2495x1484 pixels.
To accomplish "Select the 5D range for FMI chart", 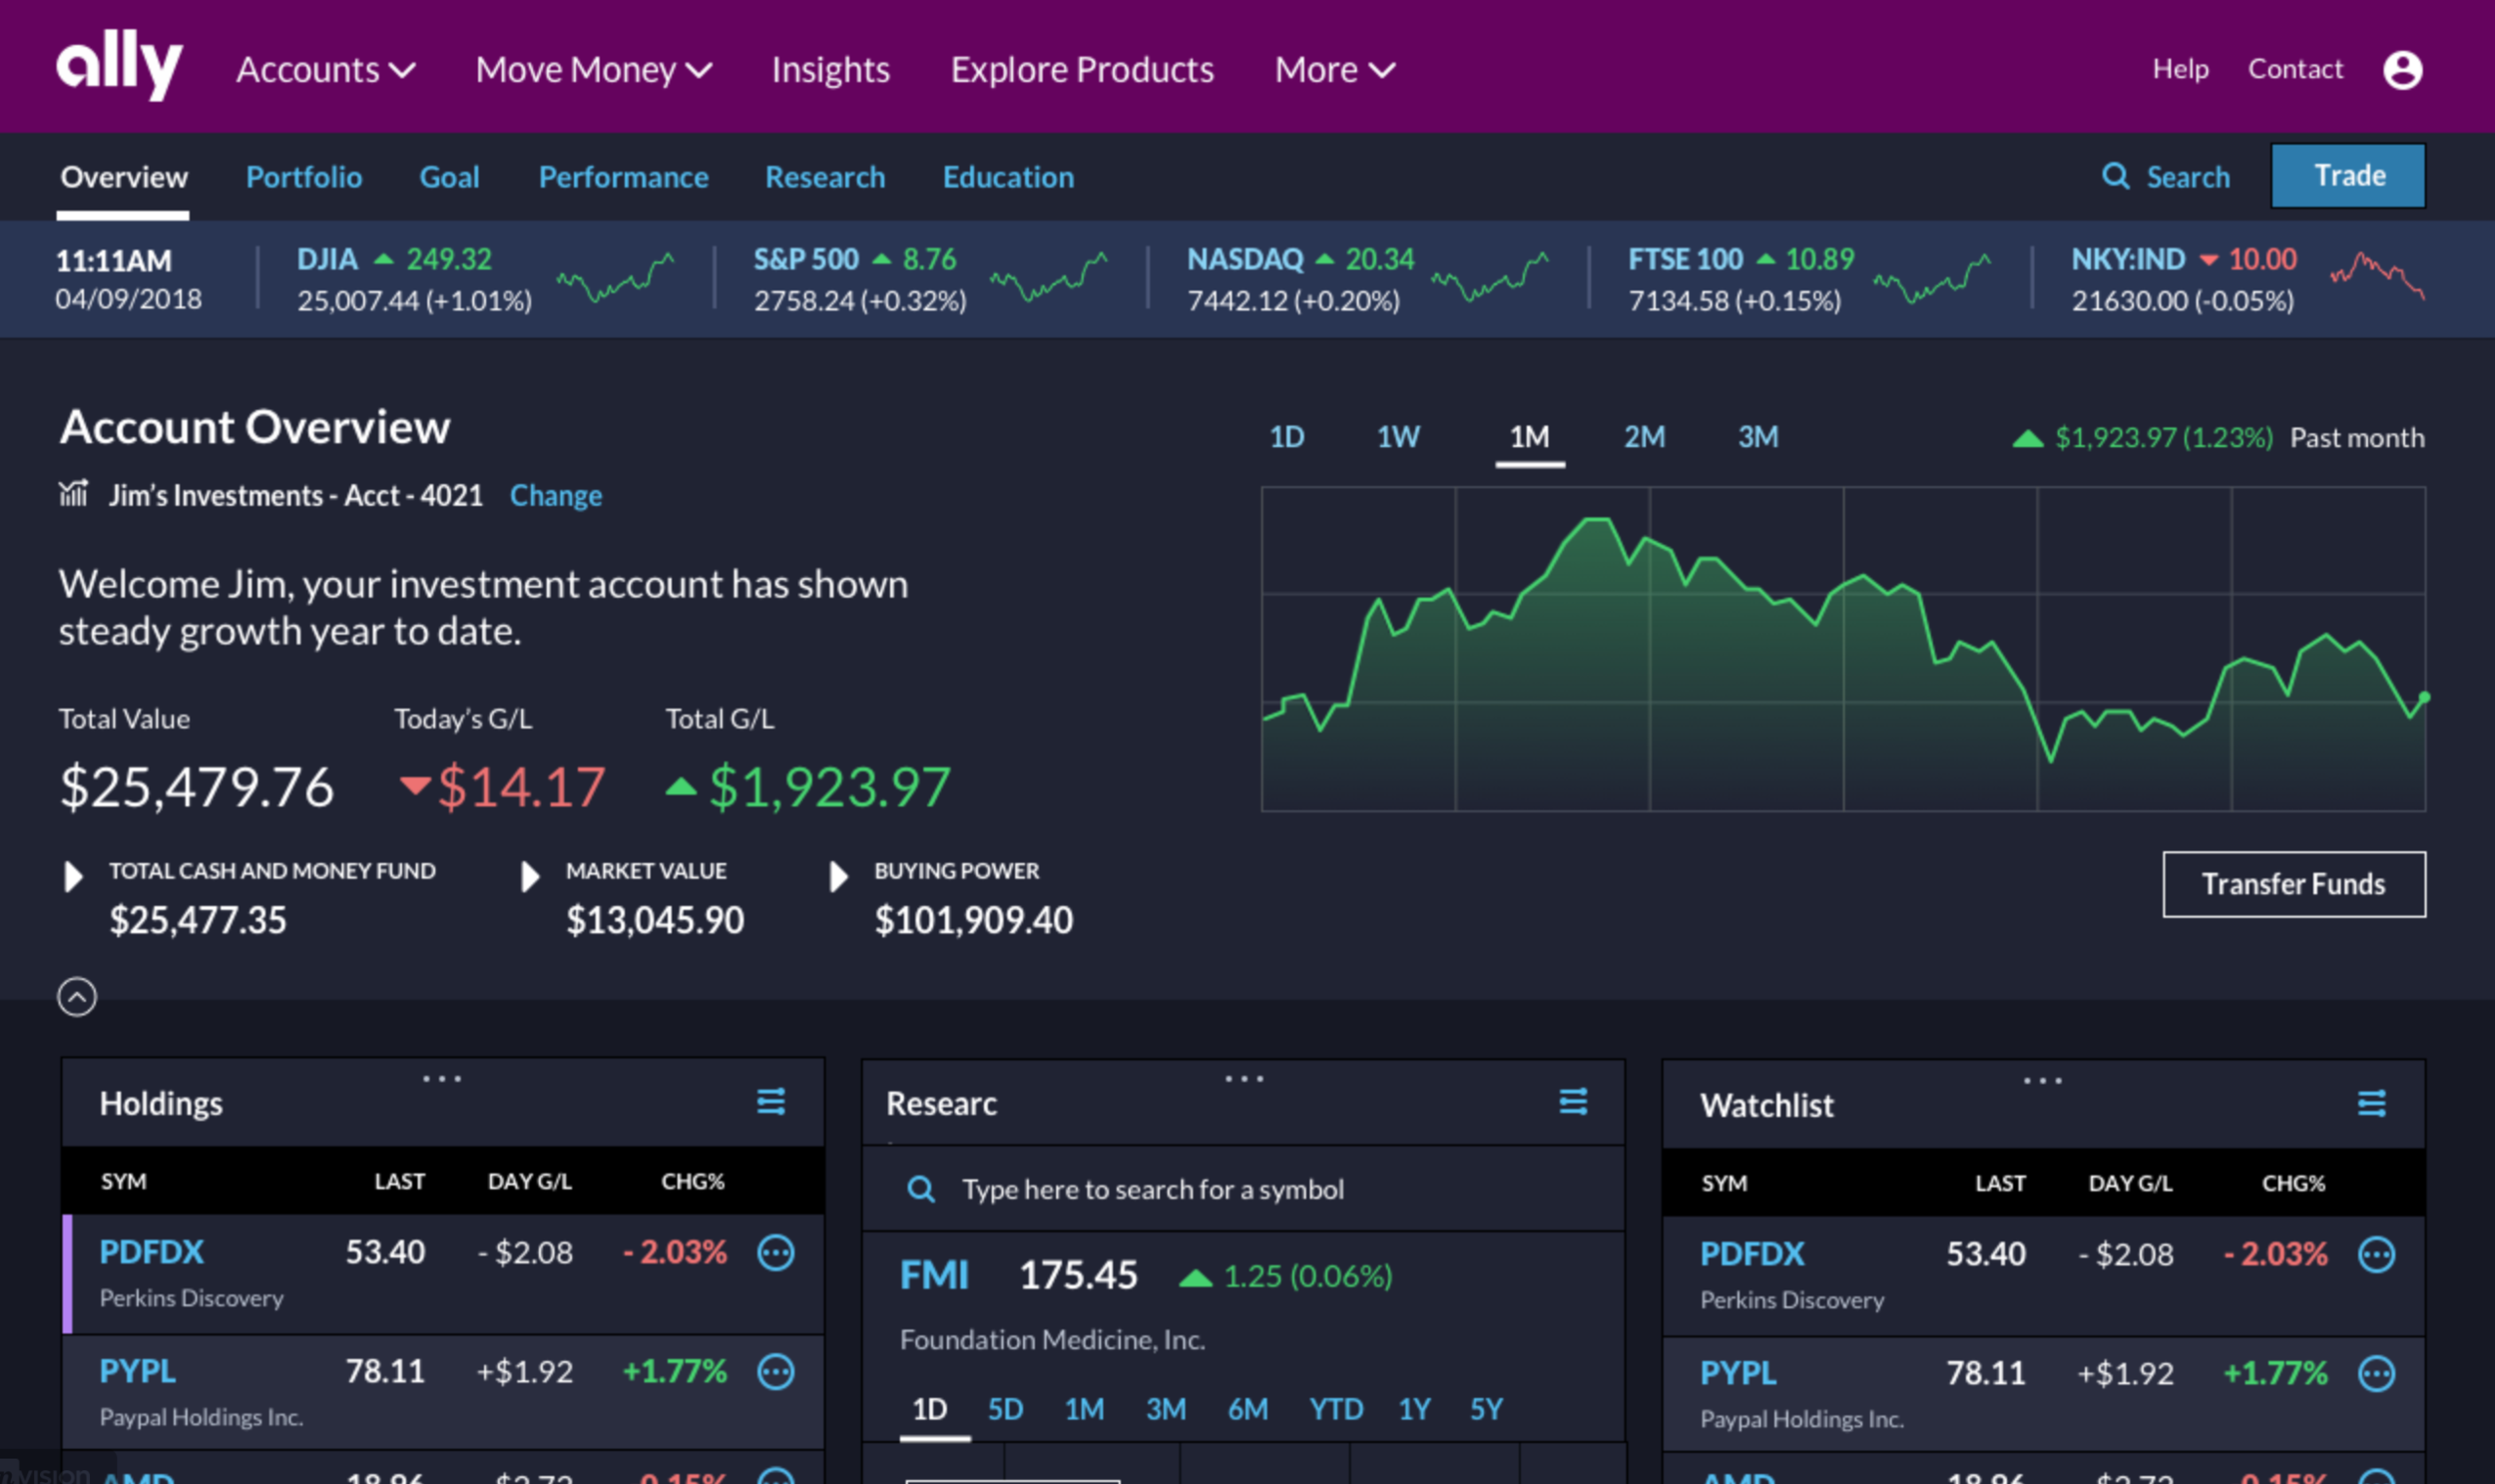I will [1005, 1409].
